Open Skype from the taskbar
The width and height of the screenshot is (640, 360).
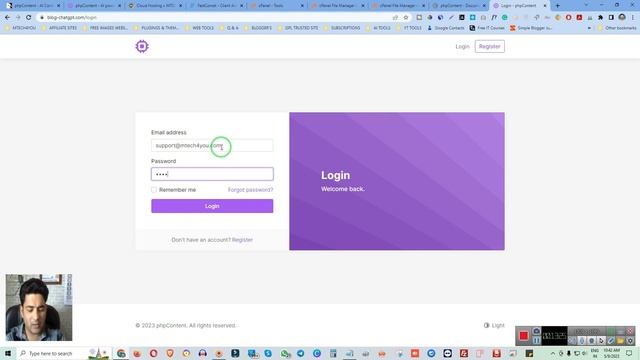[268, 353]
